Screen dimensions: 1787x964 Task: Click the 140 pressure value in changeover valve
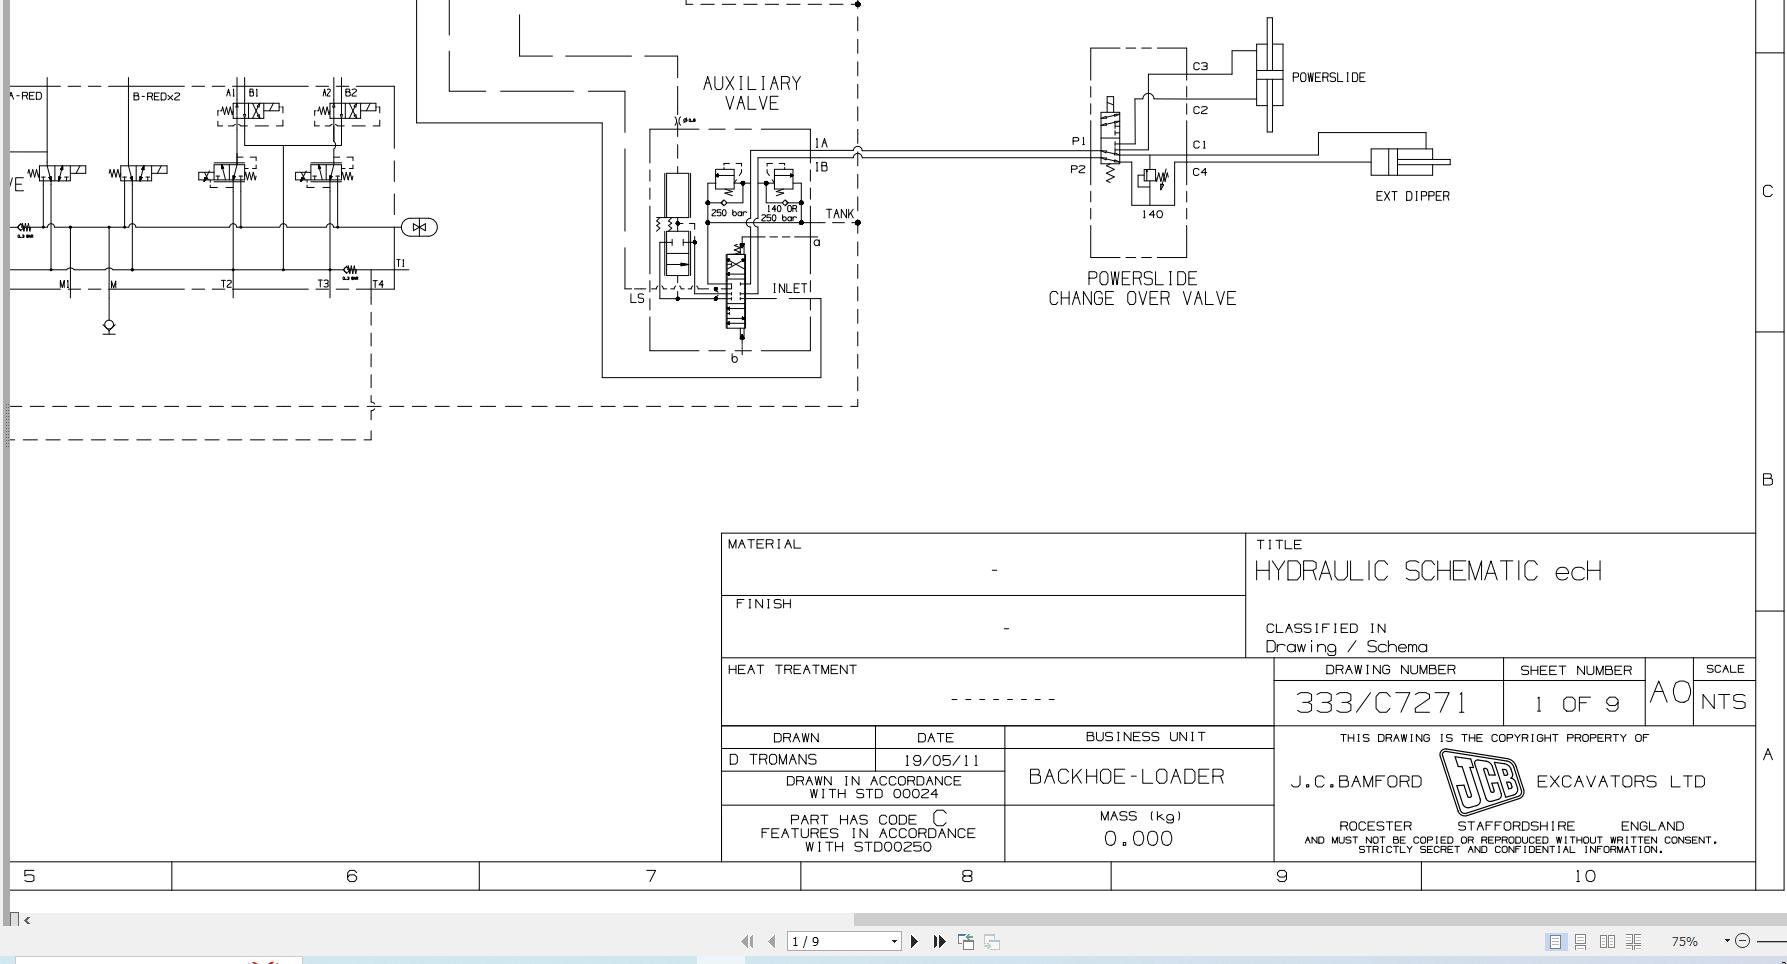point(1152,214)
